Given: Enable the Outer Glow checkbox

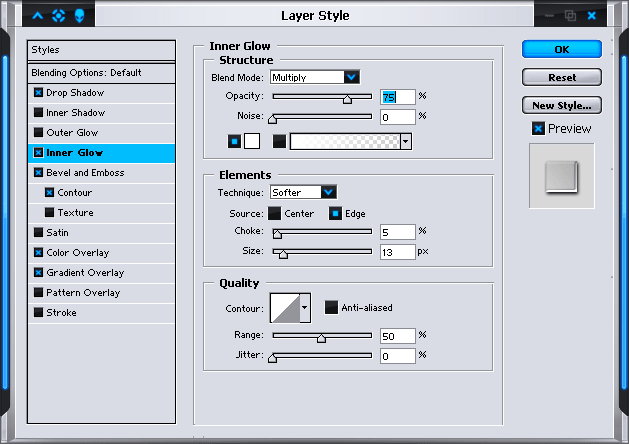Looking at the screenshot, I should click(x=39, y=132).
